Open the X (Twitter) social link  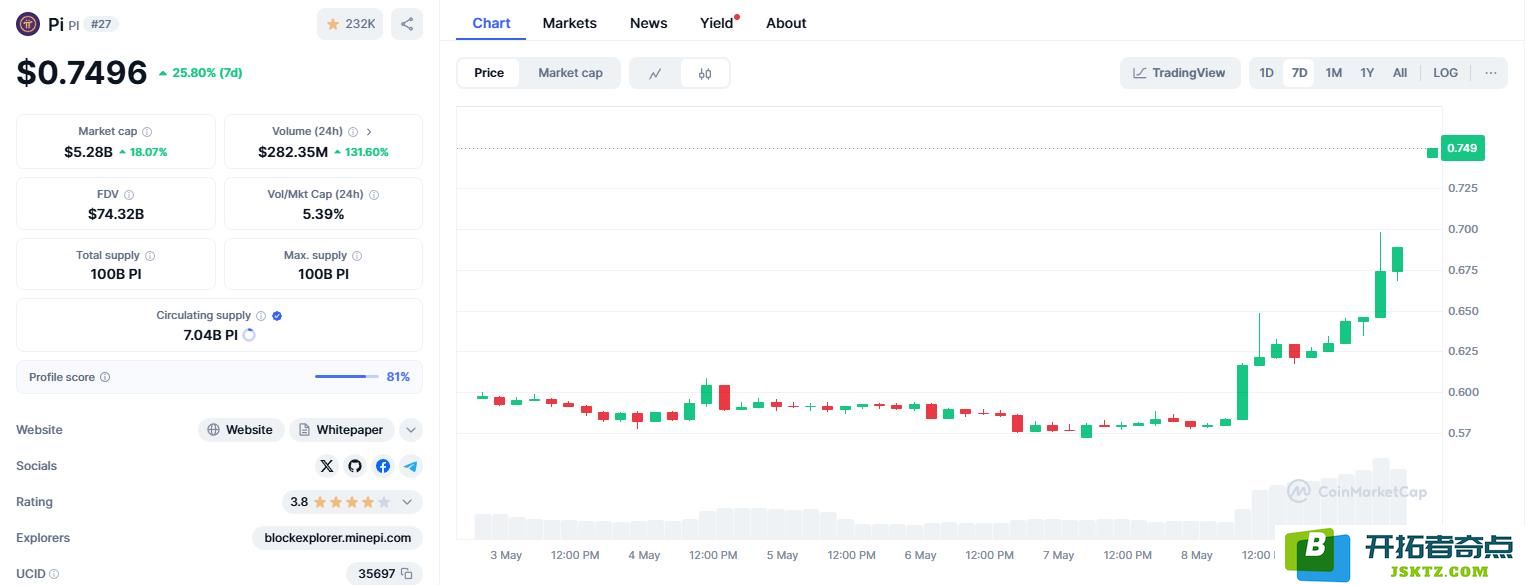(x=327, y=466)
